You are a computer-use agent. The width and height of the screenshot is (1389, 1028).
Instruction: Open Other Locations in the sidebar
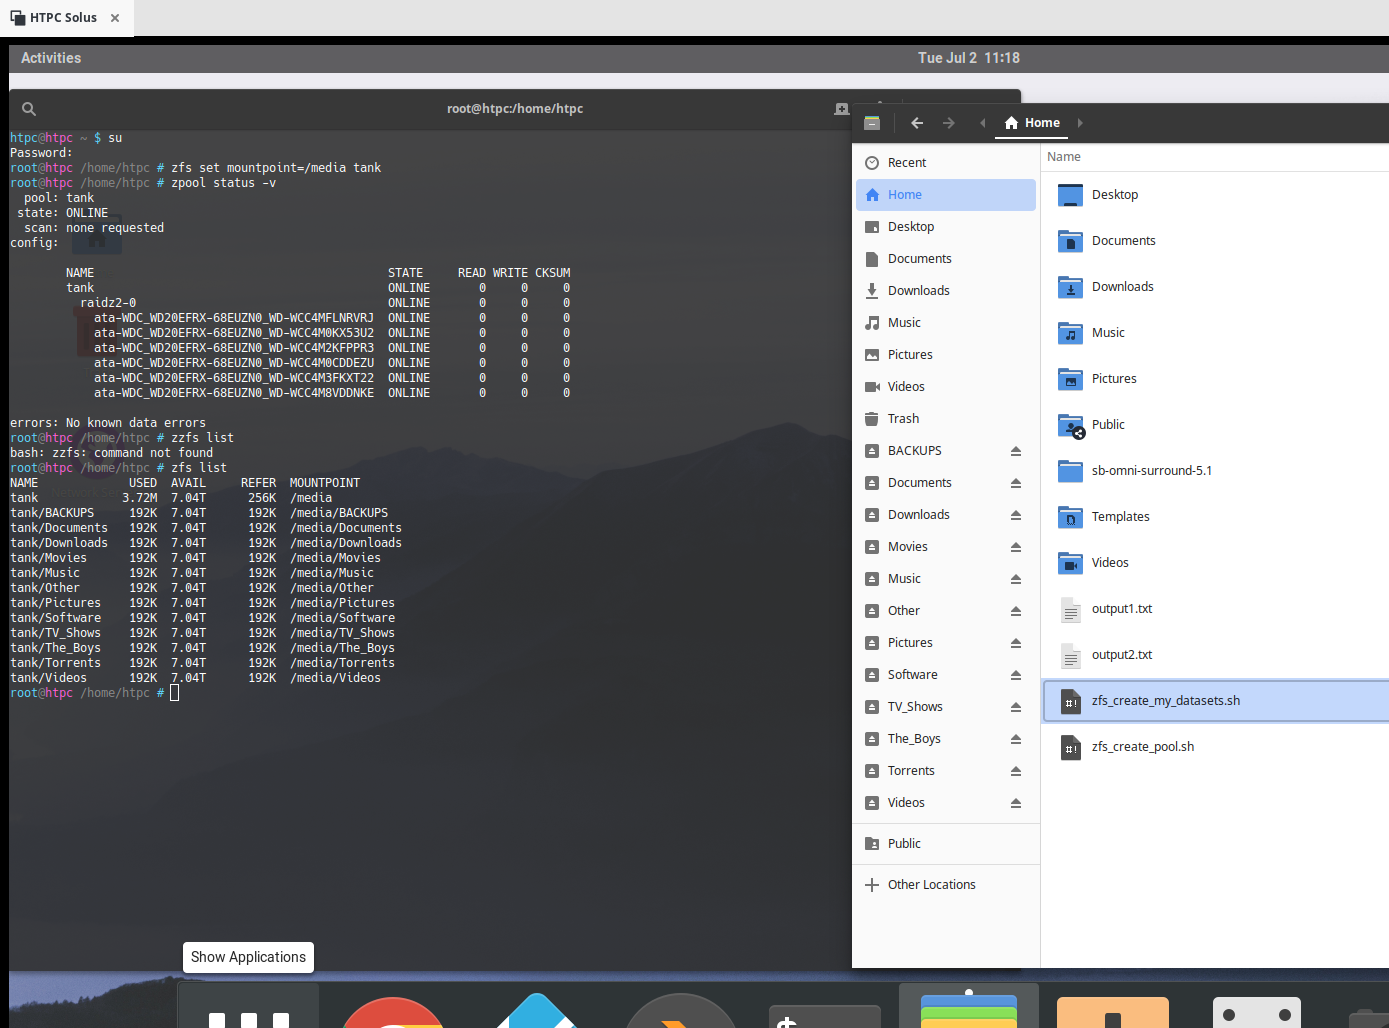(x=931, y=884)
